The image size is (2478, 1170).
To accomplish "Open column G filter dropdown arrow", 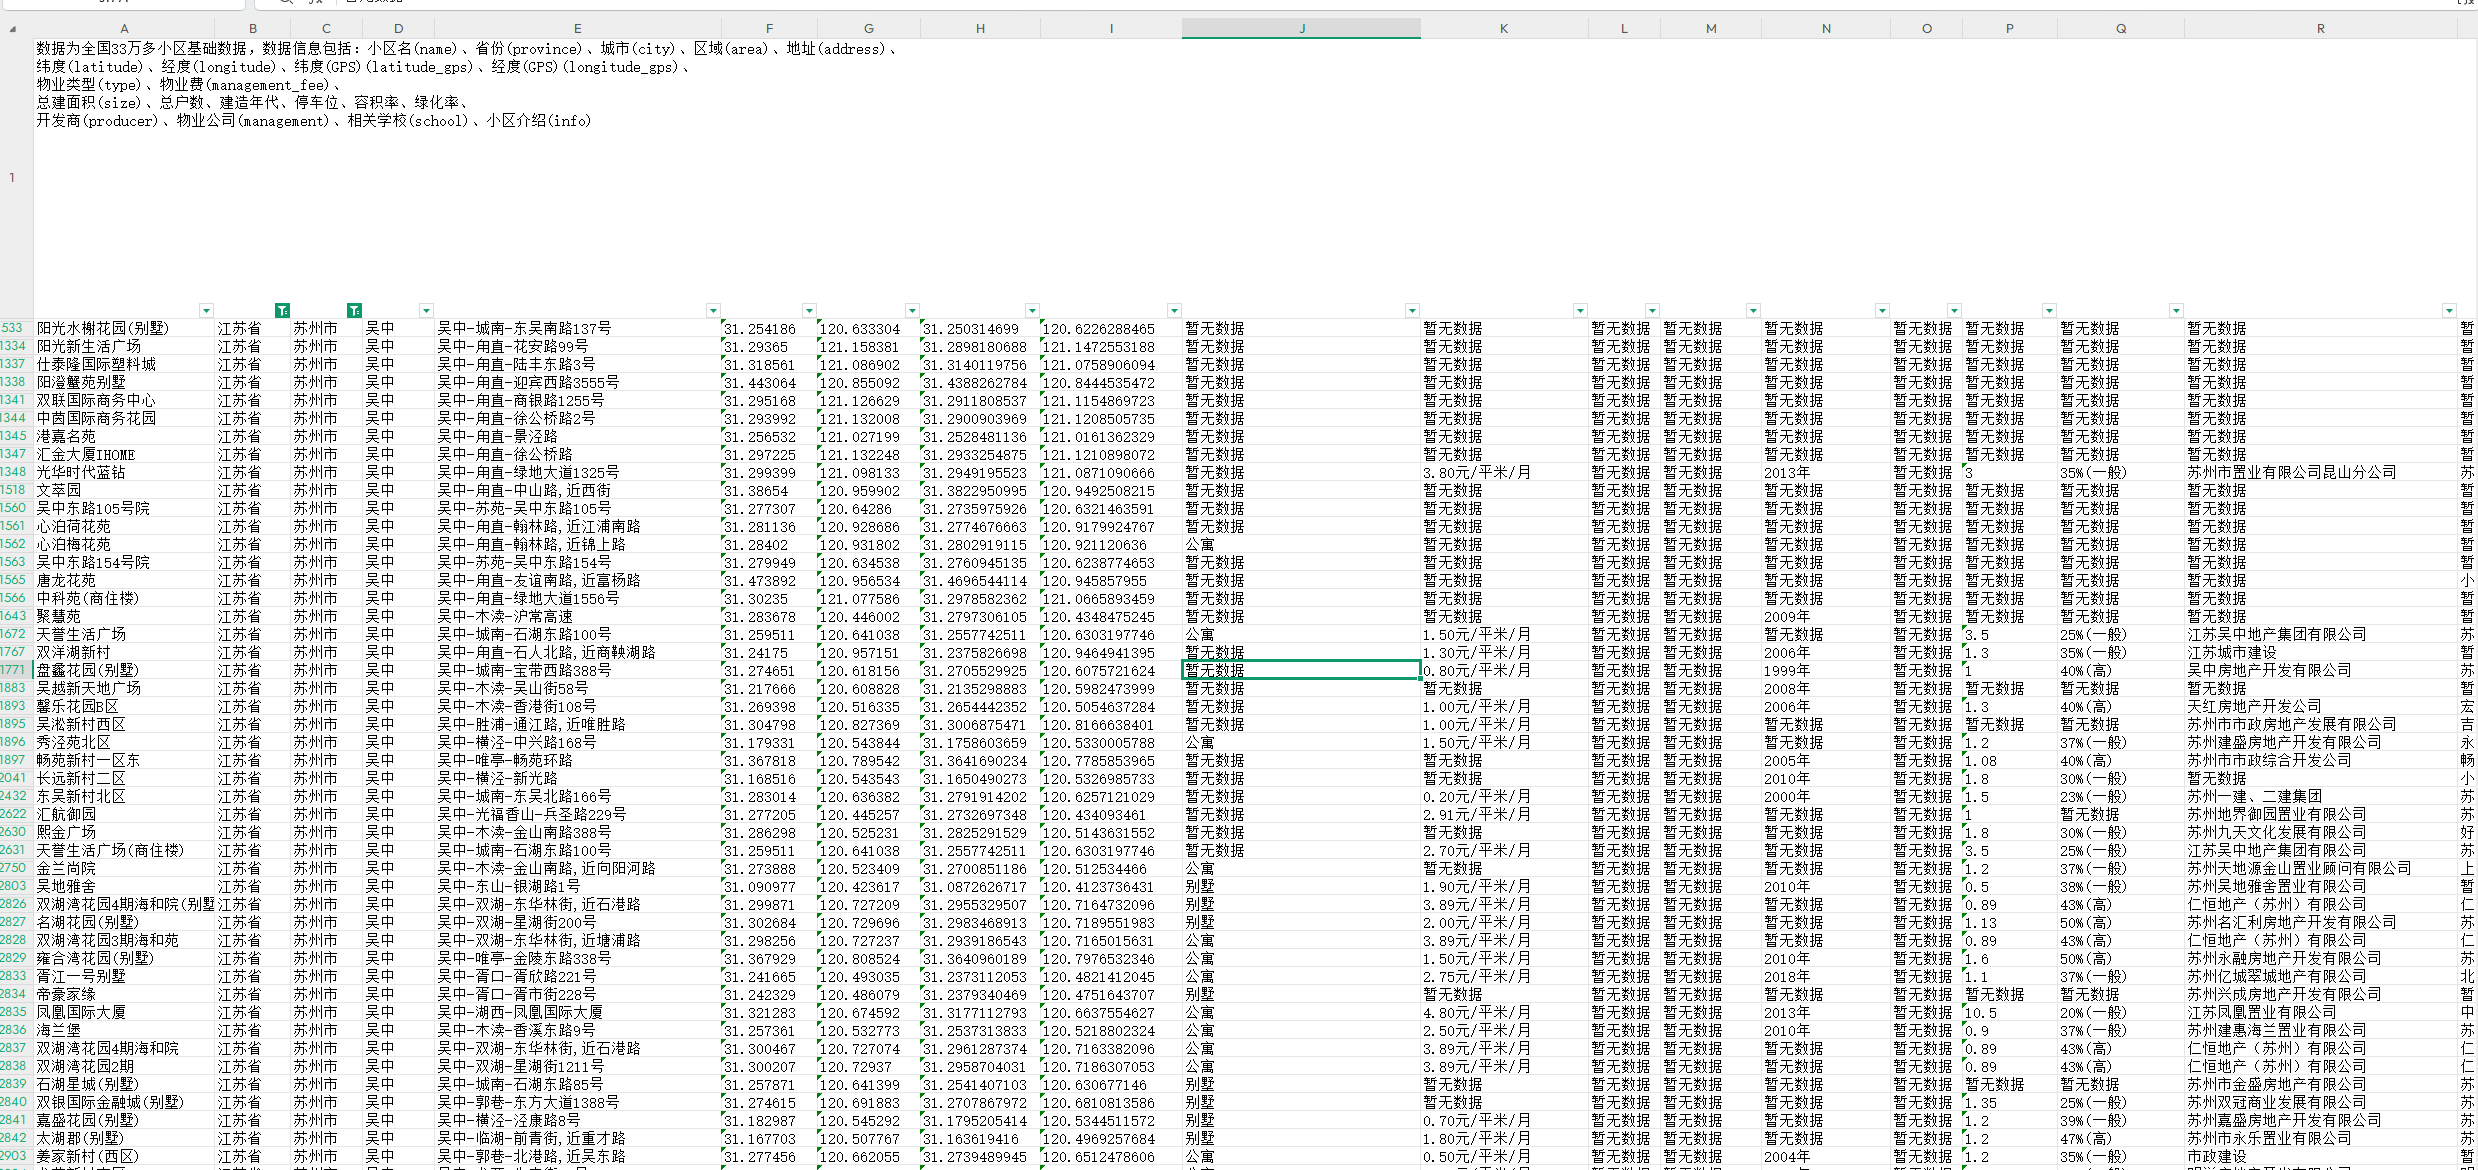I will (x=912, y=311).
